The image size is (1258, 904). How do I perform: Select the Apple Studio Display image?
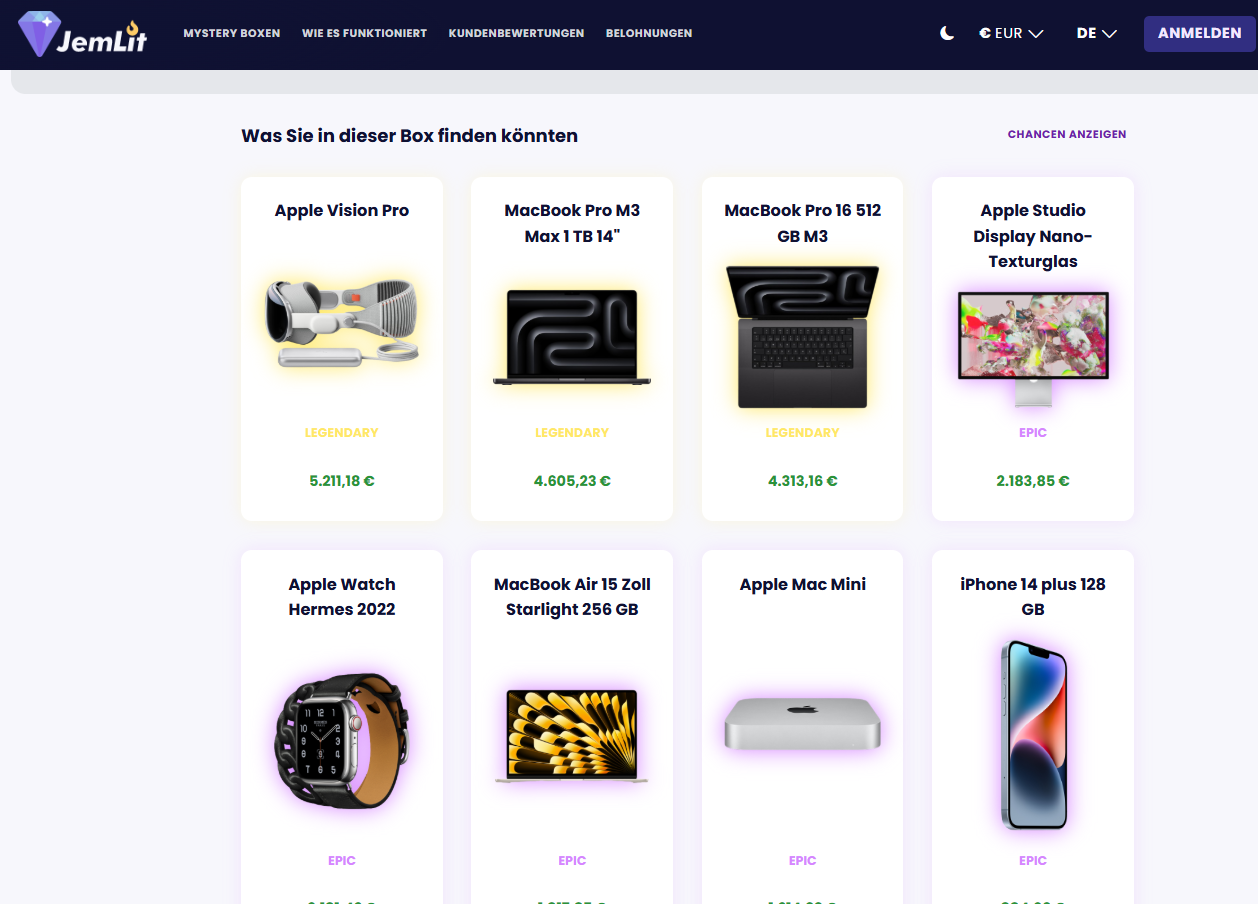[x=1033, y=348]
